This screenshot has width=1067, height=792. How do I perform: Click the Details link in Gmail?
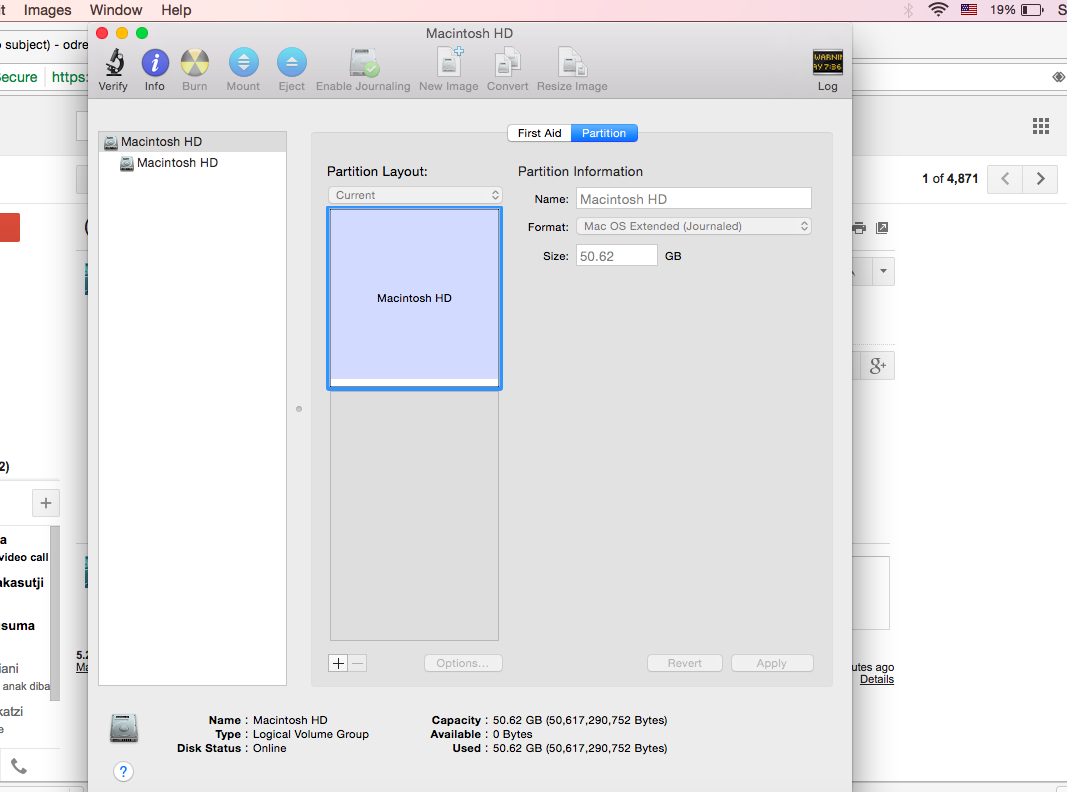pyautogui.click(x=876, y=679)
